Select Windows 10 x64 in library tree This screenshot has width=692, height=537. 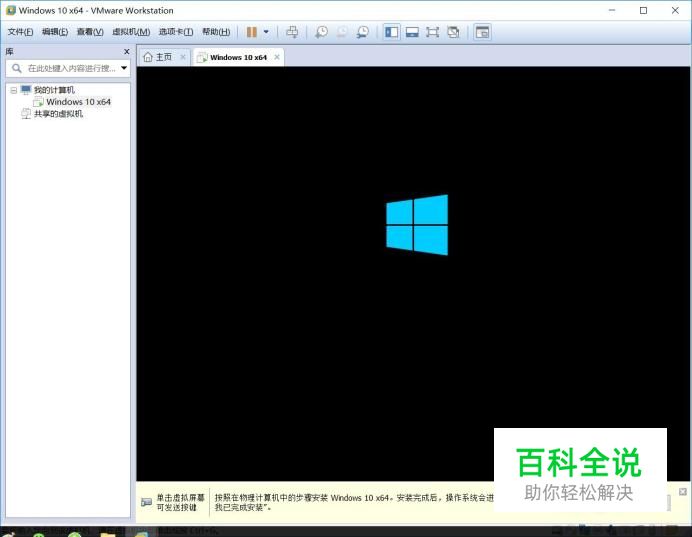78,102
